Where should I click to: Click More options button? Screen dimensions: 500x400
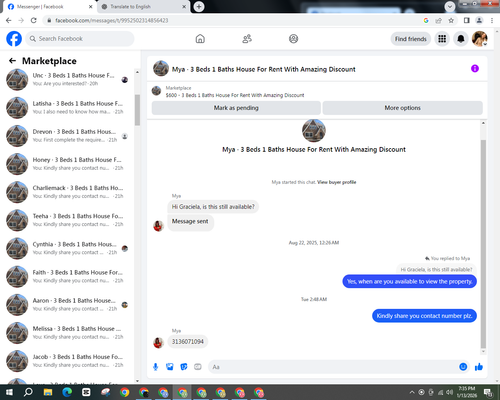pos(402,108)
